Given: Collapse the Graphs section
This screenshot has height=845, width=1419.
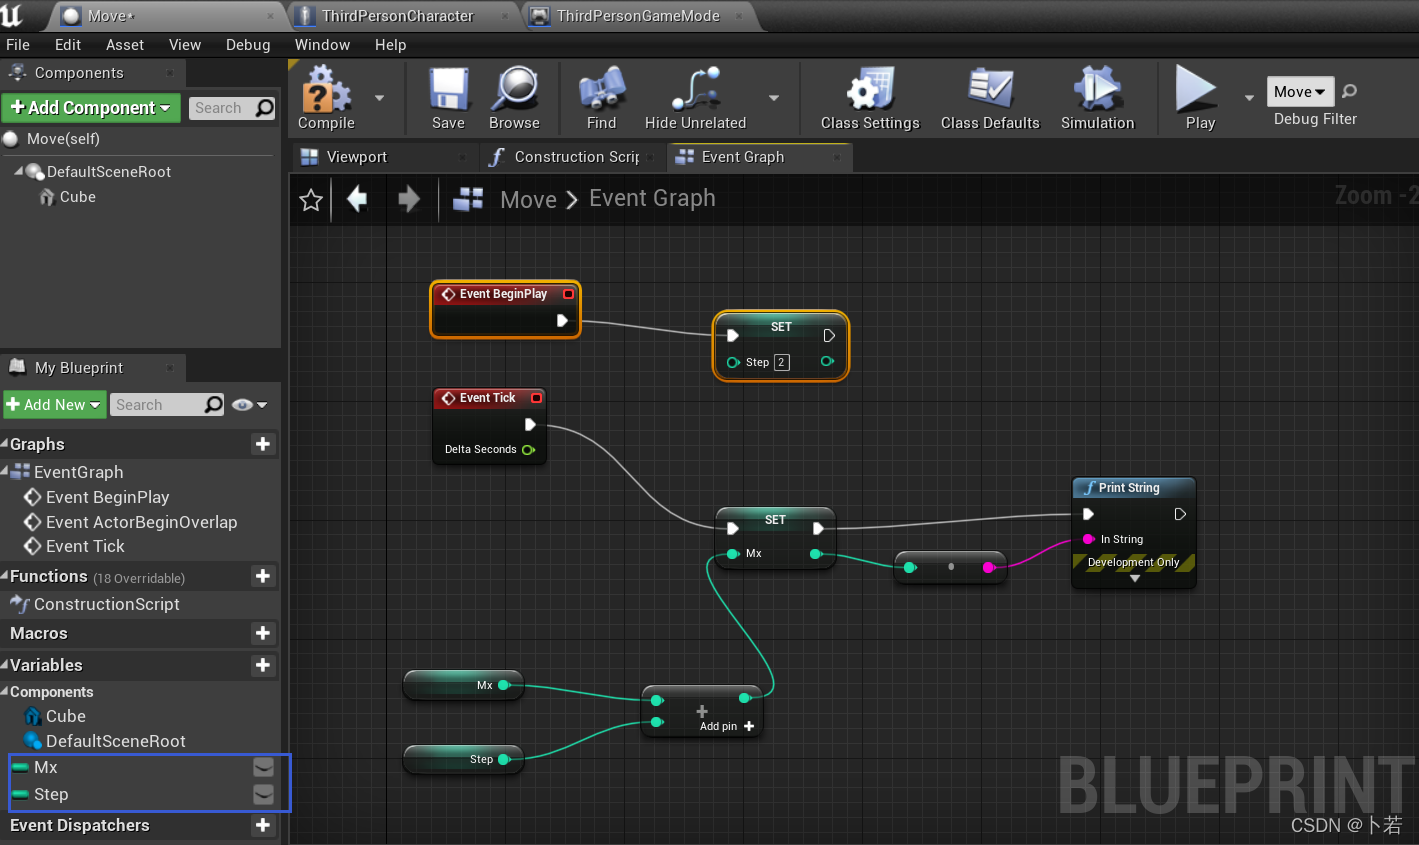Looking at the screenshot, I should pos(5,444).
